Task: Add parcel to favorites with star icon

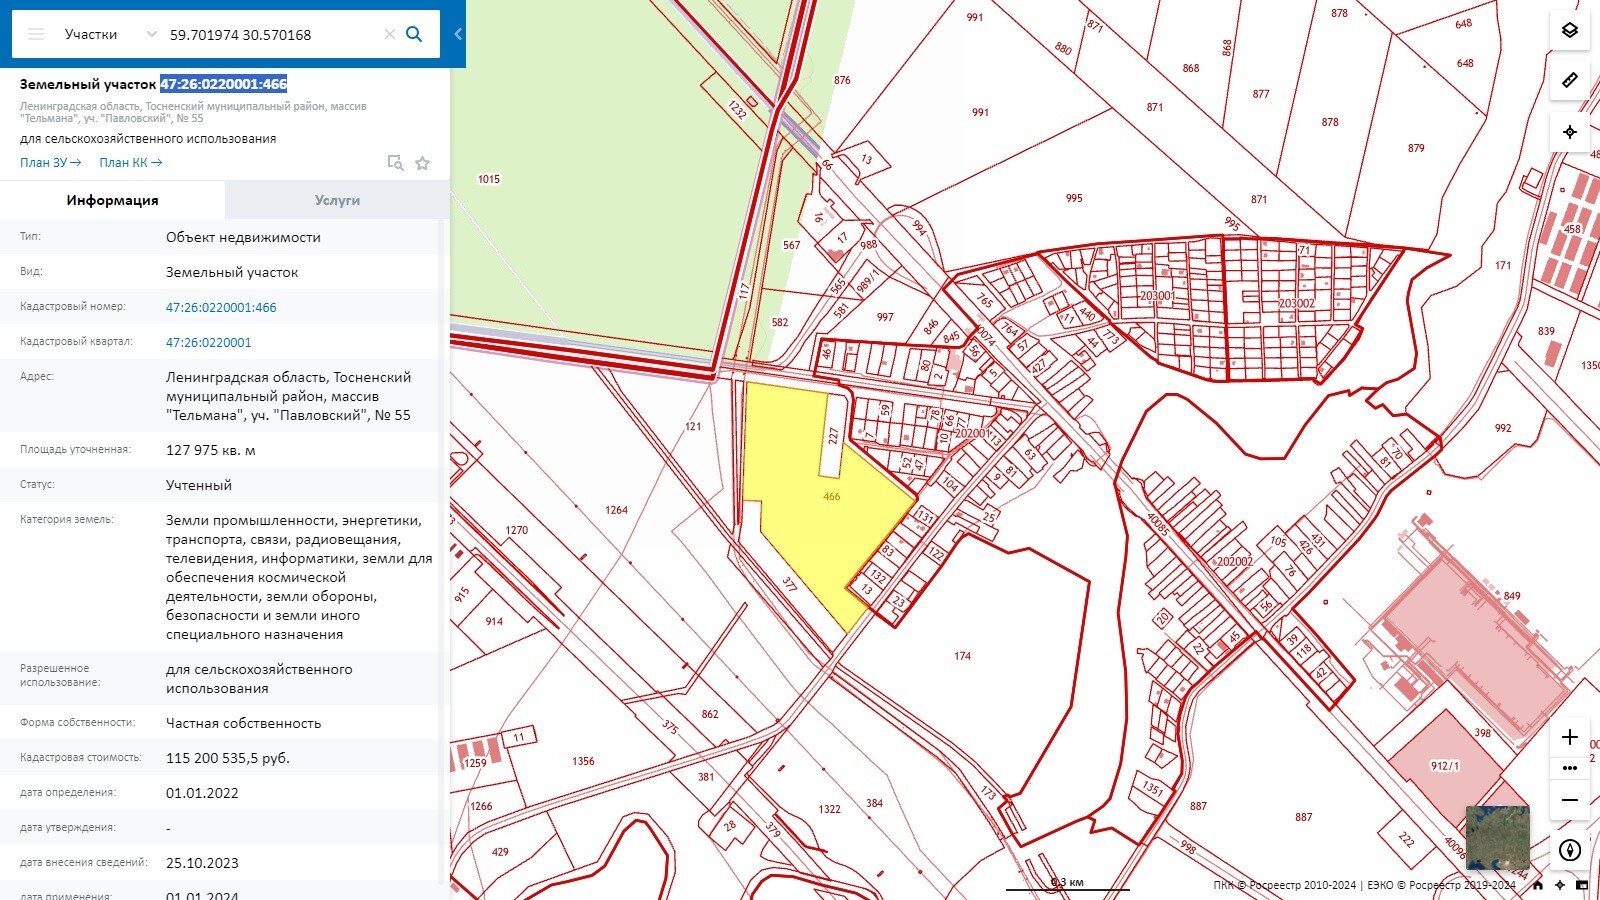Action: [423, 163]
